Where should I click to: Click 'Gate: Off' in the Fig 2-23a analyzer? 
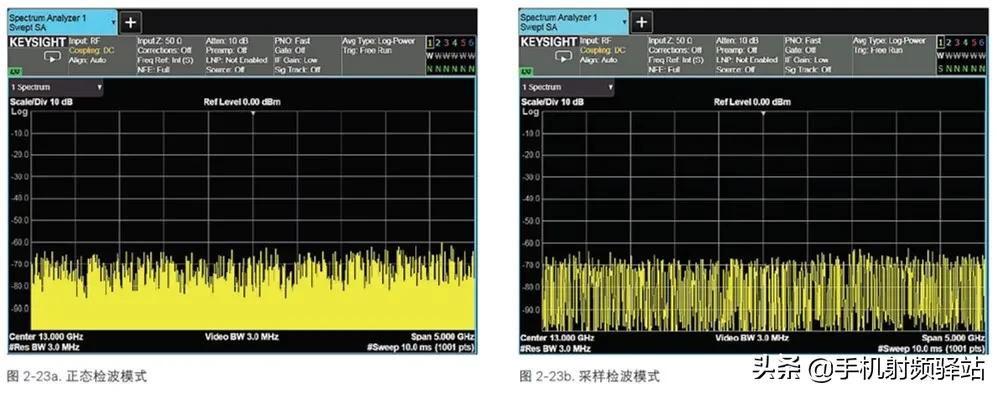[289, 50]
